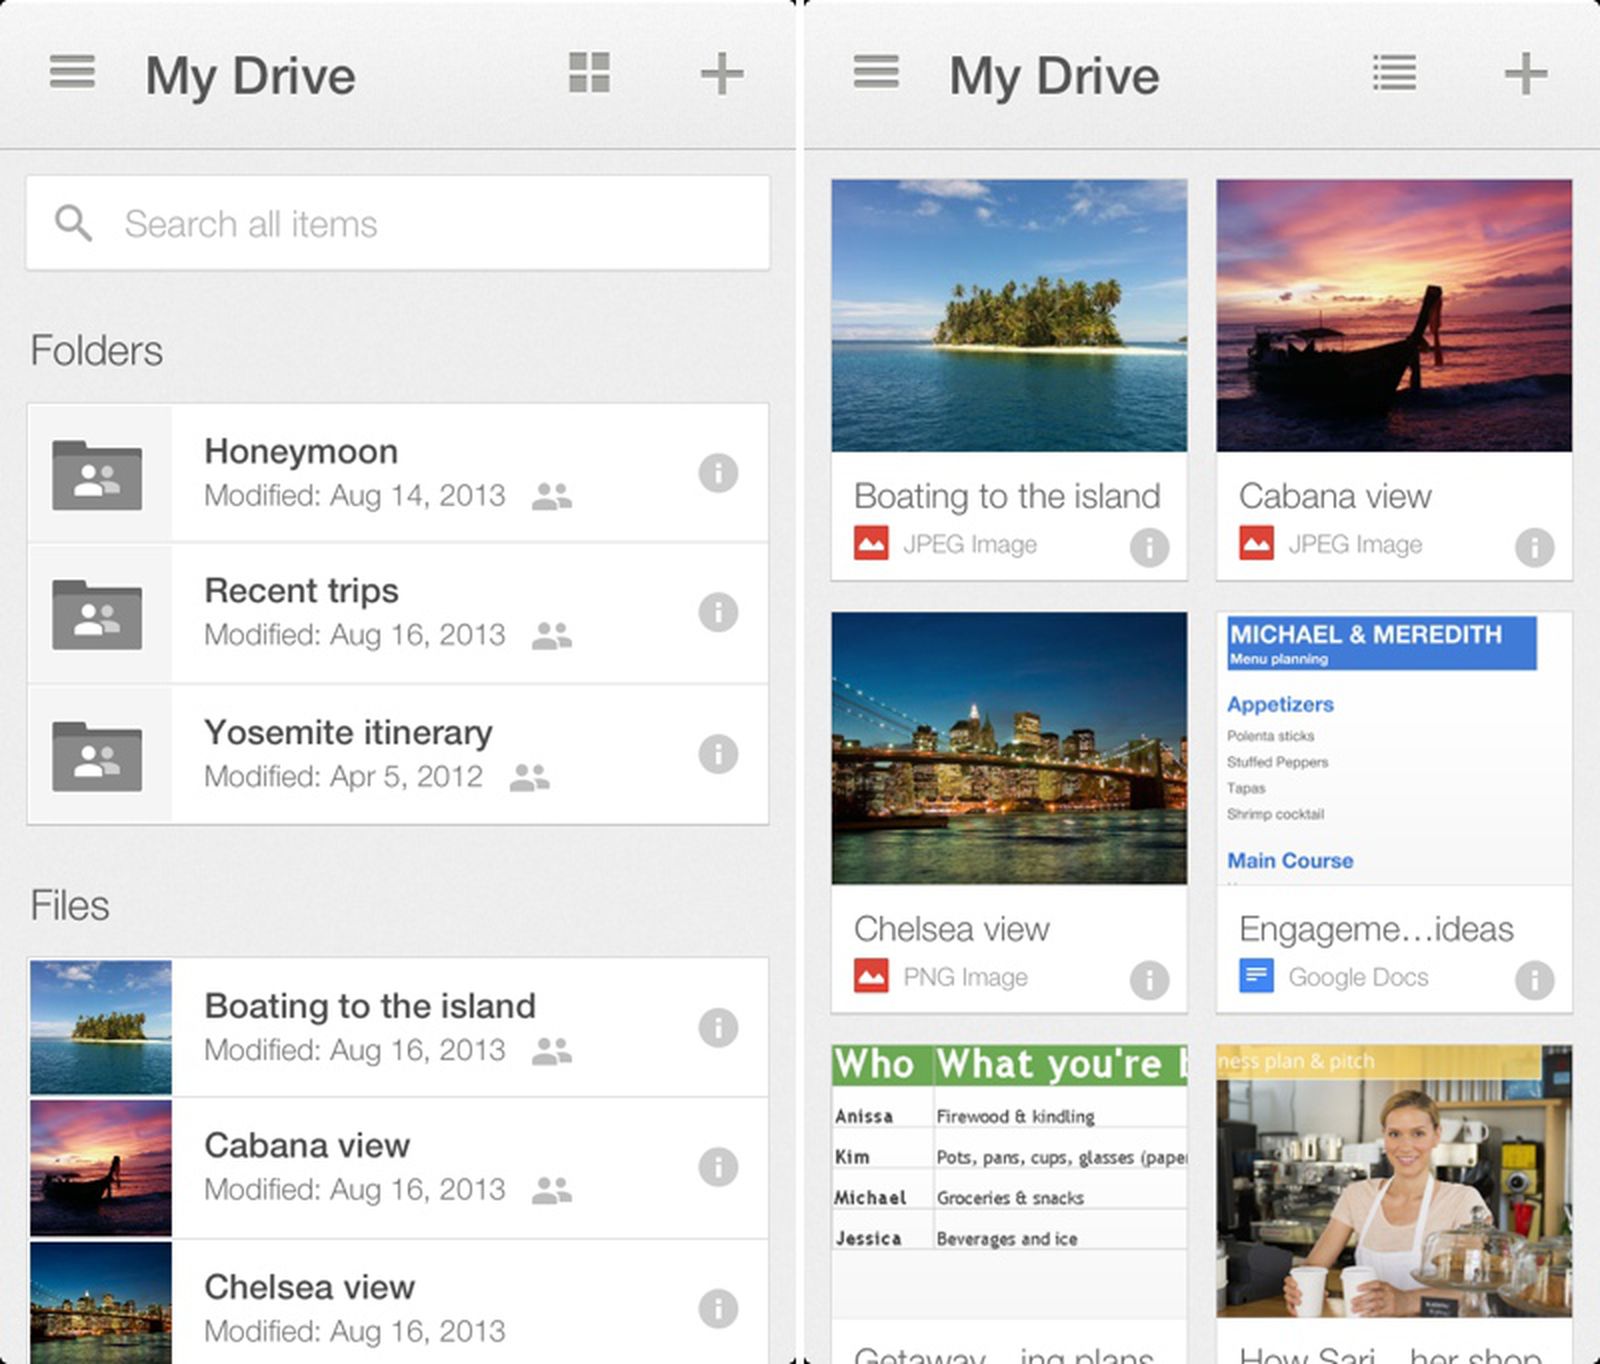Show details for Recent trips folder

coord(718,612)
